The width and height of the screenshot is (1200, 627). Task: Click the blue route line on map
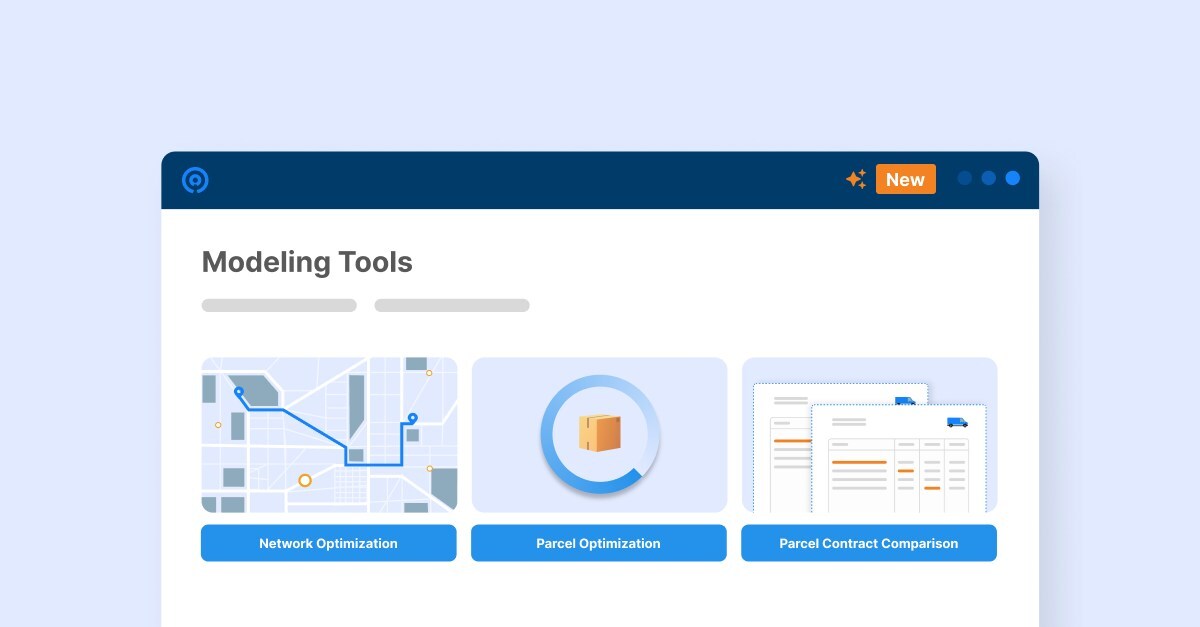pos(315,426)
